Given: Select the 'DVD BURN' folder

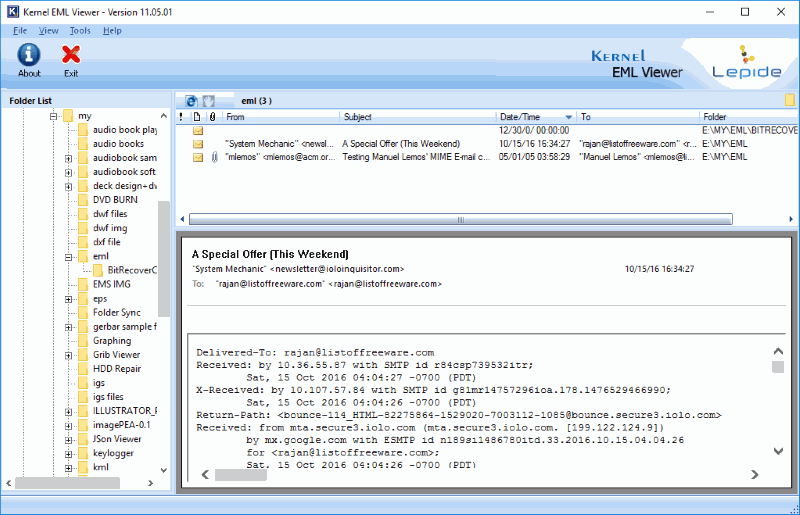Looking at the screenshot, I should coord(115,200).
